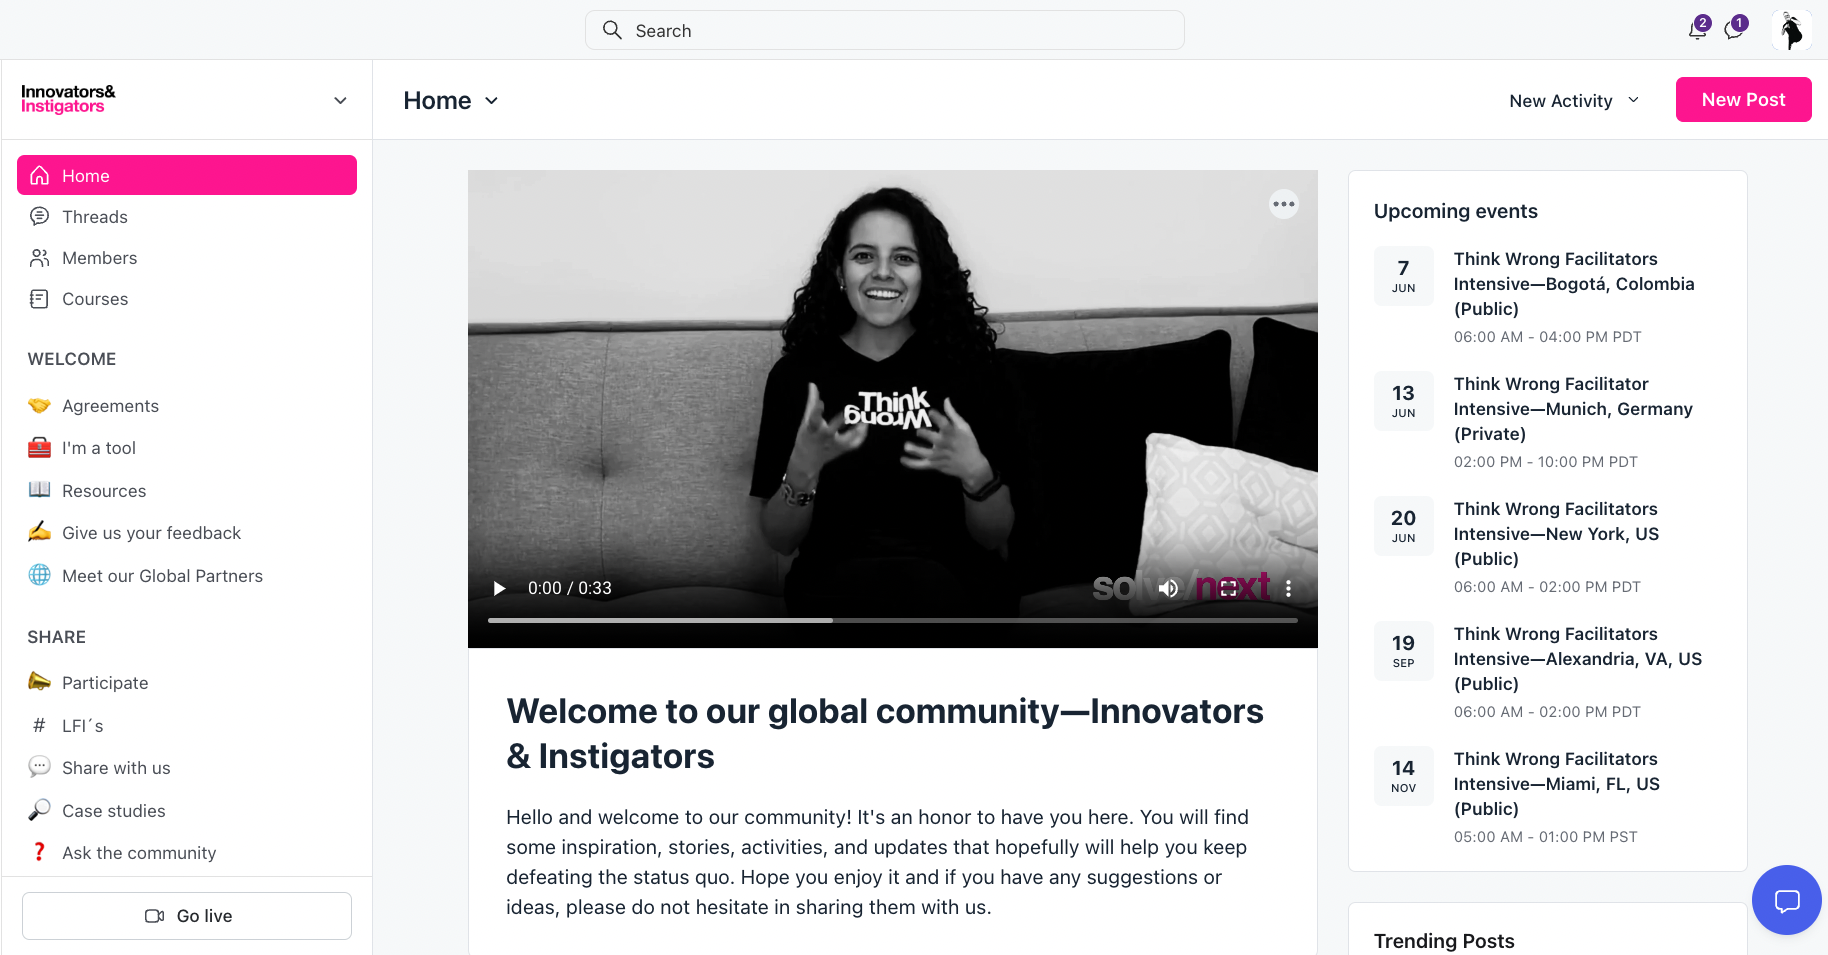
Task: Expand the Innovators & Instigators community dropdown
Action: tap(340, 100)
